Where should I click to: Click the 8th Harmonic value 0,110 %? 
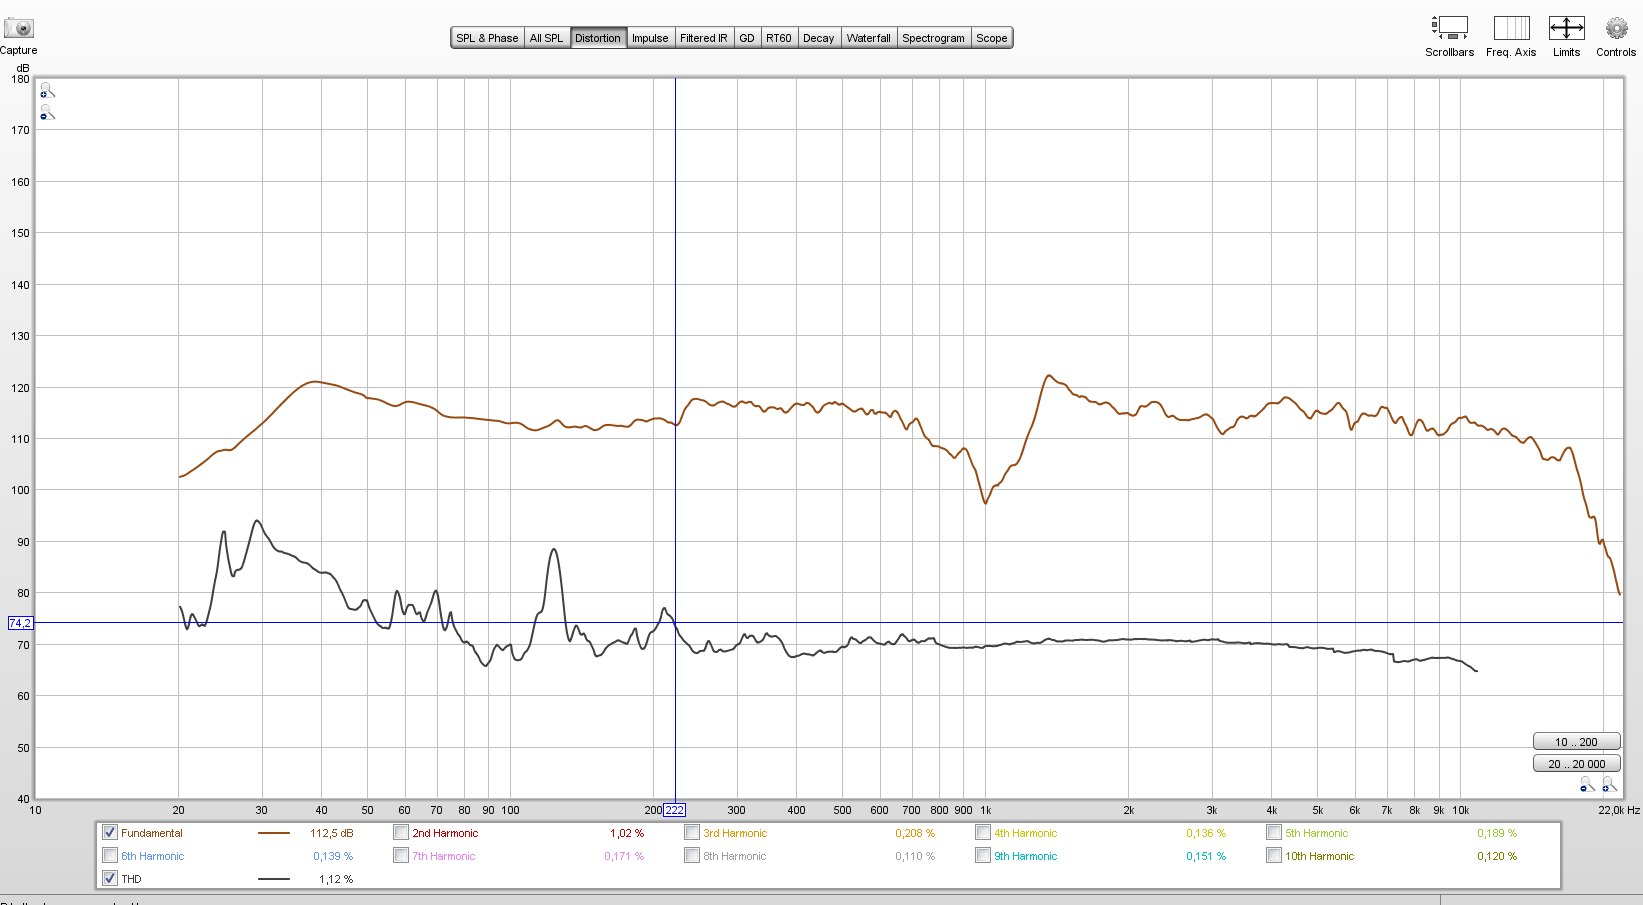[x=915, y=856]
